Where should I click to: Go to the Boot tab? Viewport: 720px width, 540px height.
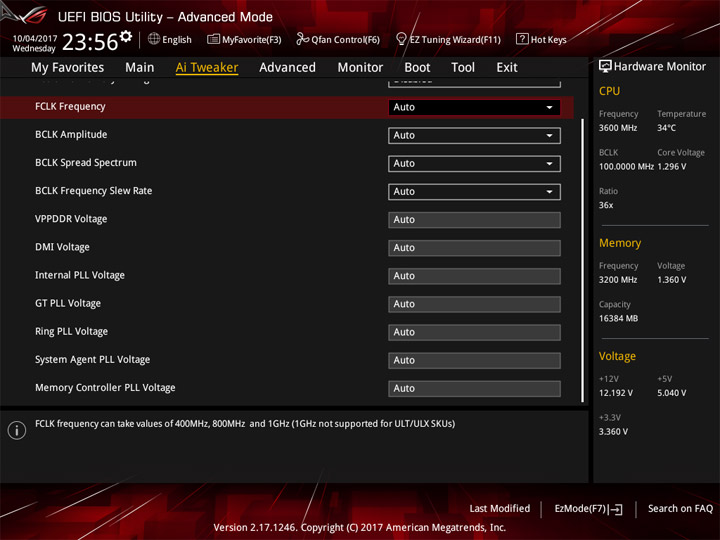click(x=417, y=68)
